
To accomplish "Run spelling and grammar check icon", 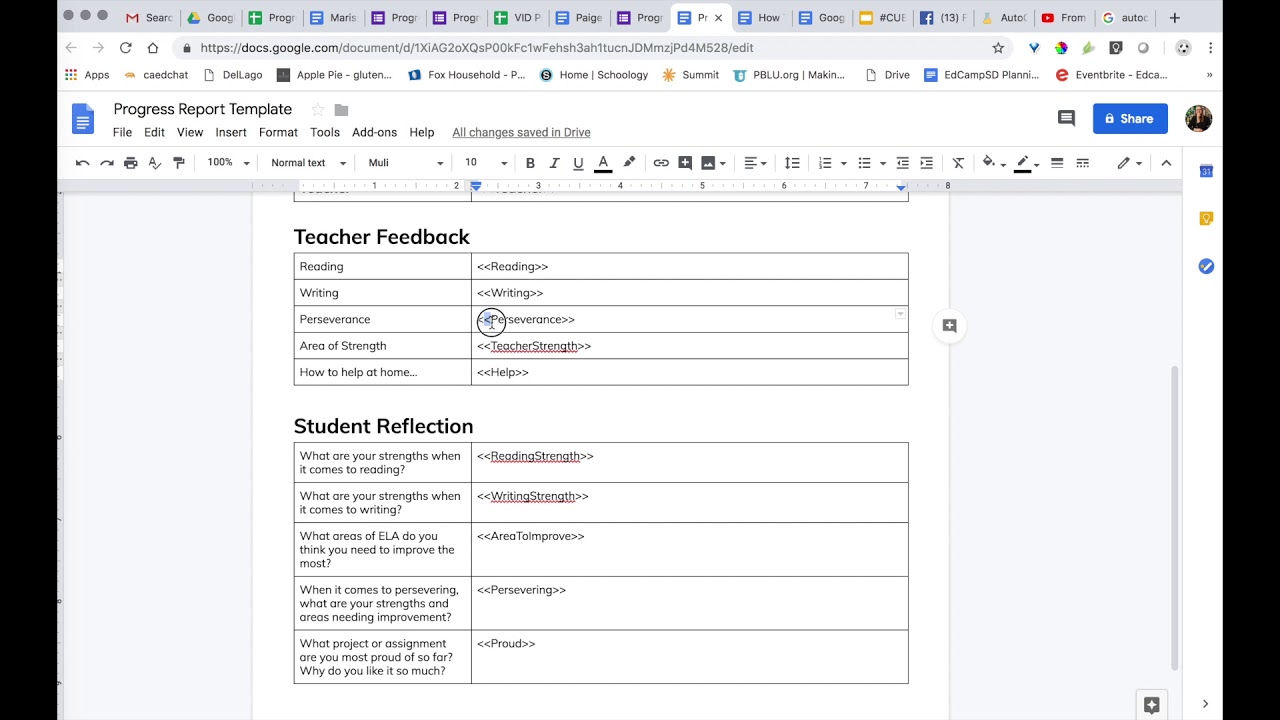I will (155, 163).
